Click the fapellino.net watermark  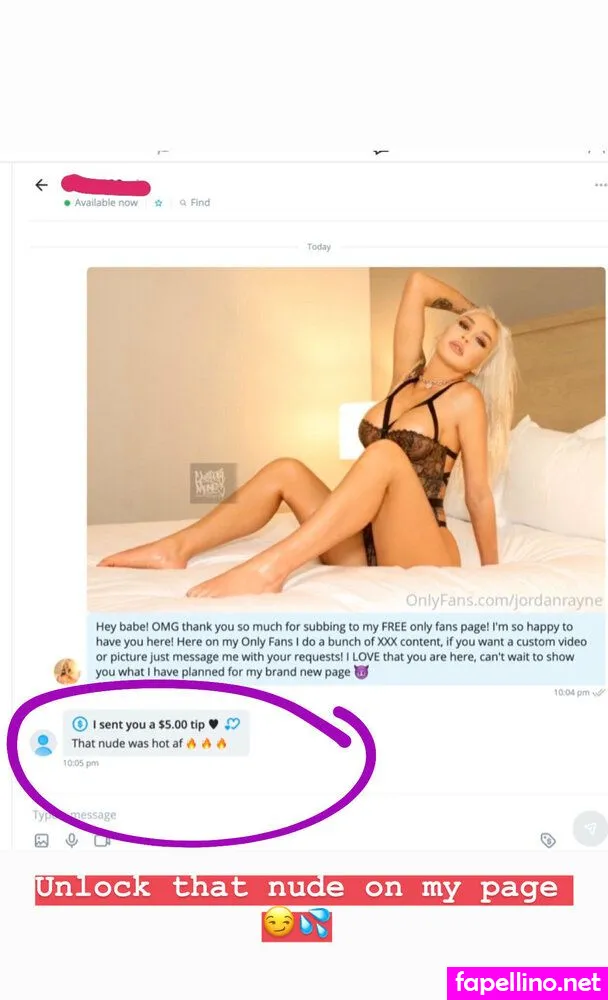tap(528, 983)
